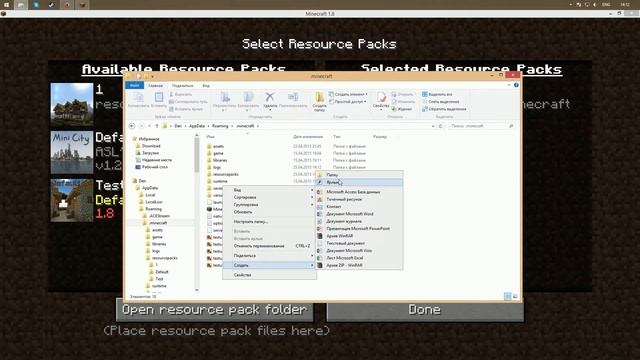Click the Вставить paste ribbon icon
640x360 pixels.
(x=159, y=100)
